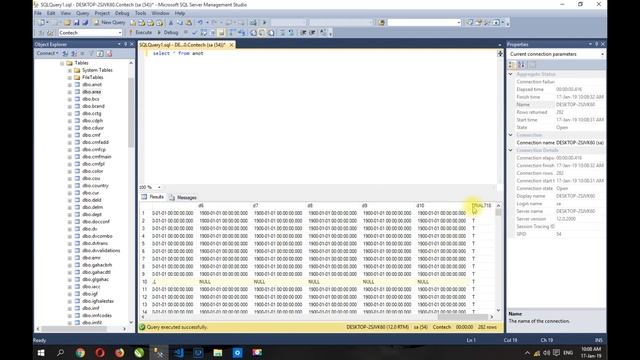Click the Comment out selected lines icon
640x360 pixels.
tap(282, 32)
